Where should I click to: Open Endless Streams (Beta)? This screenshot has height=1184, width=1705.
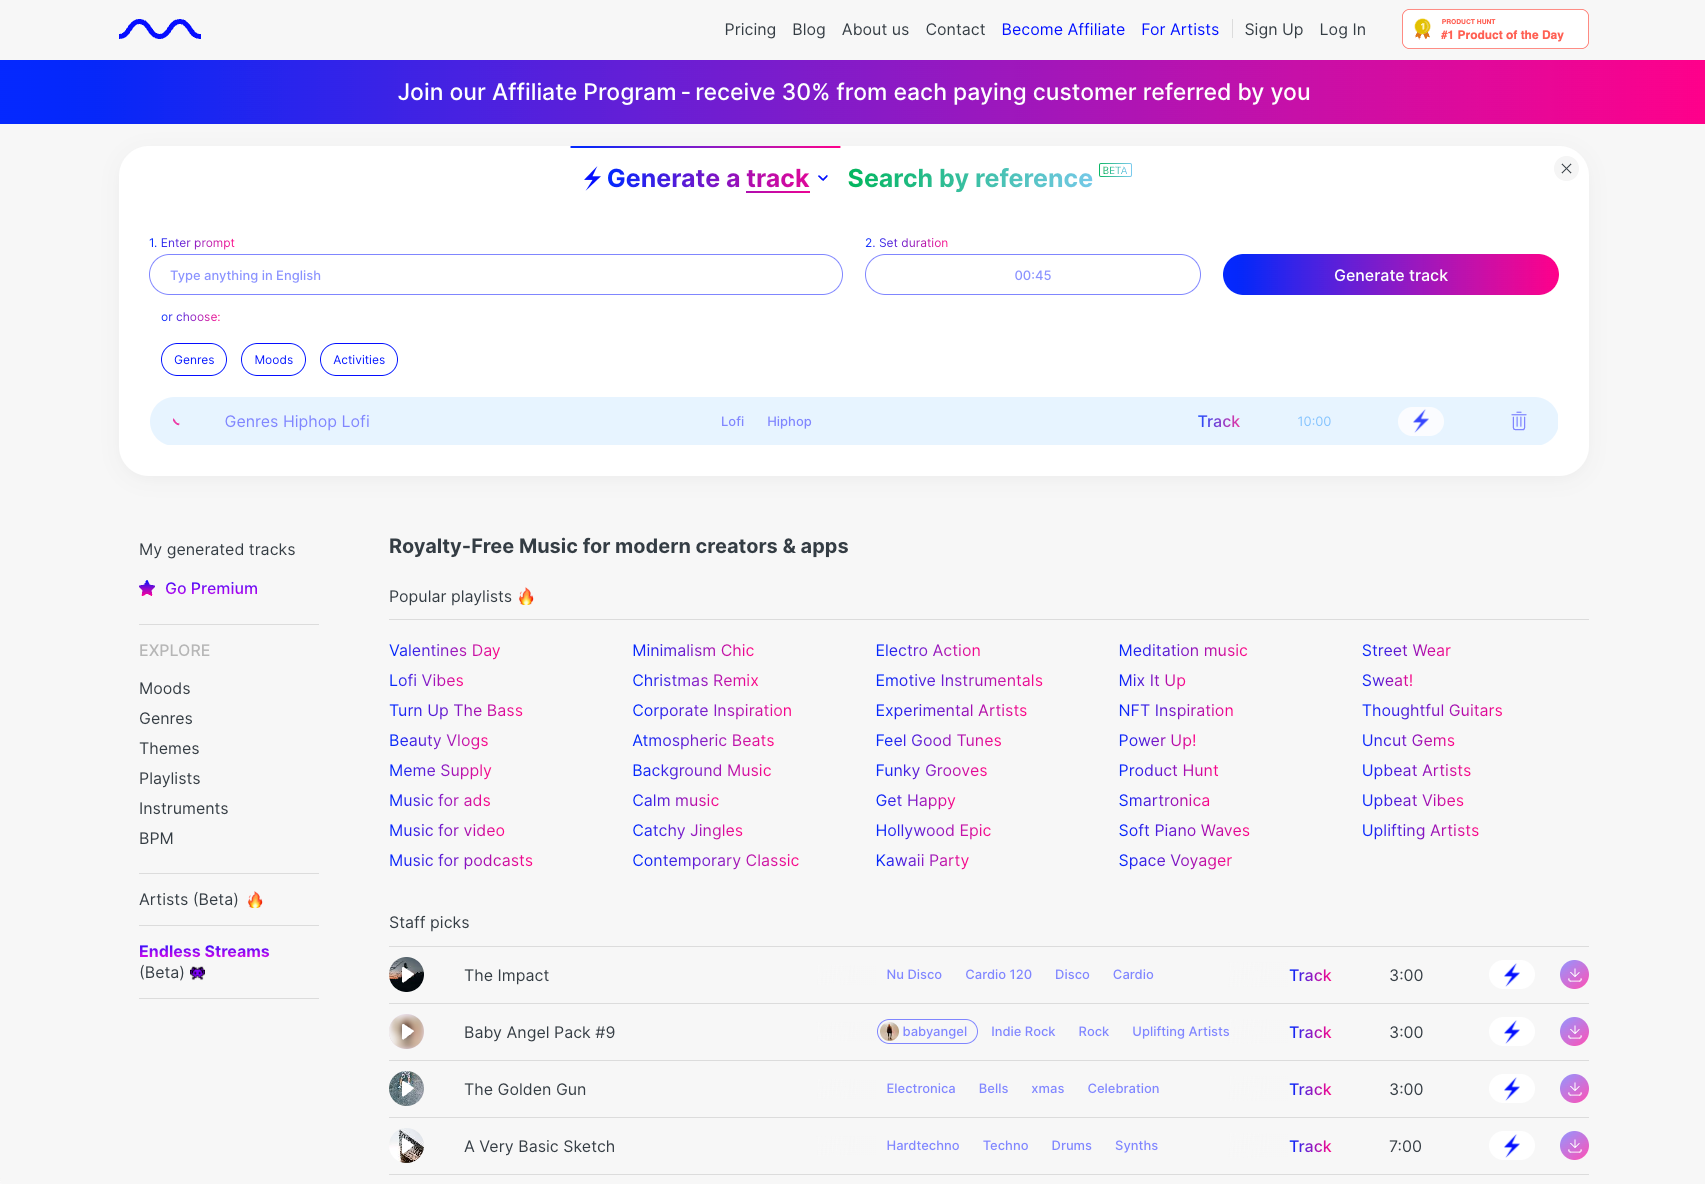pyautogui.click(x=204, y=961)
